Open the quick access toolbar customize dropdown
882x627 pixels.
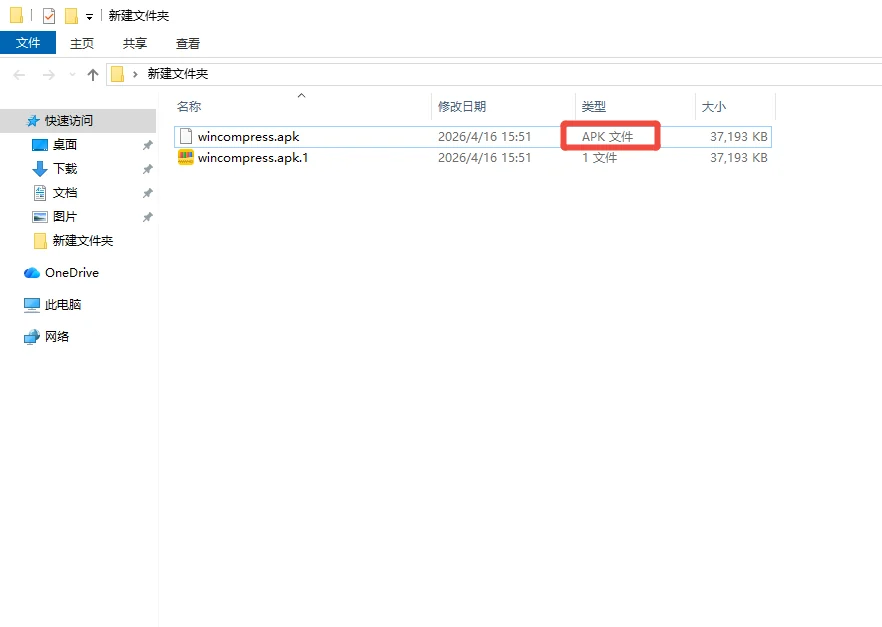tap(89, 17)
